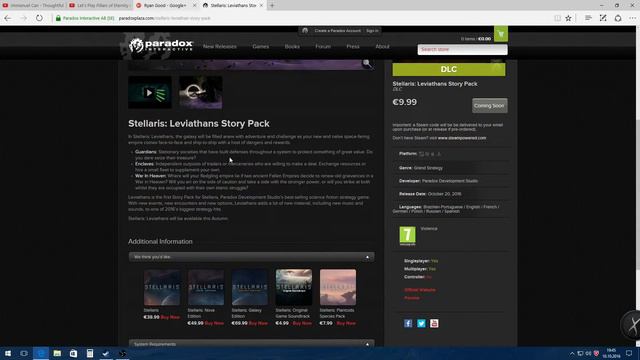
Task: Click the PEGI 7 rating badge
Action: 407,236
